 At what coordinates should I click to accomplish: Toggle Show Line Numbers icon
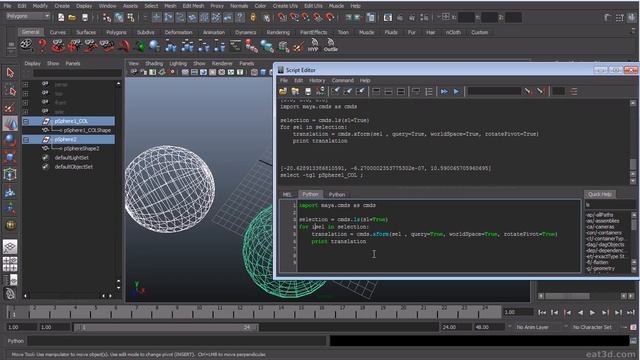pos(429,91)
